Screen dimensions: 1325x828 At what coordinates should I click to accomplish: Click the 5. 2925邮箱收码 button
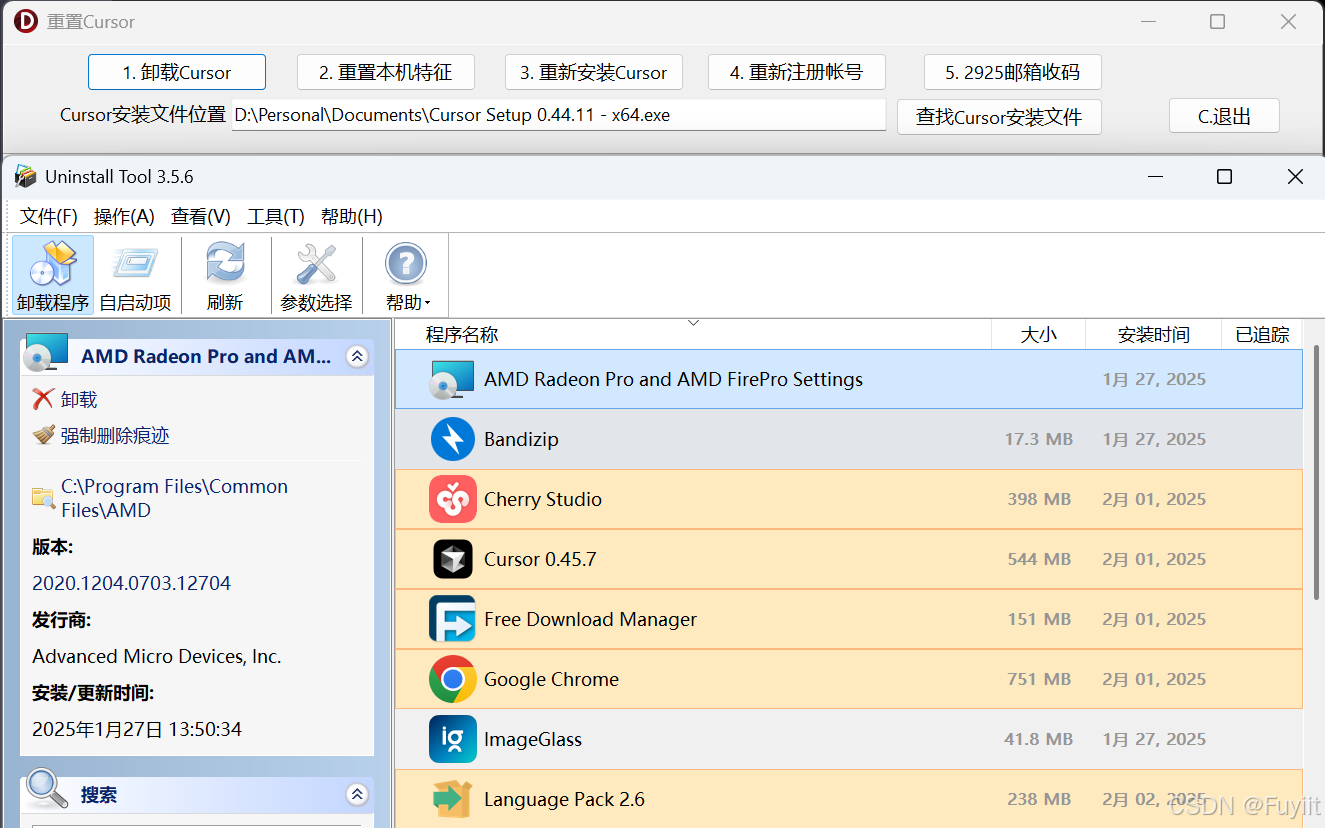click(1012, 72)
